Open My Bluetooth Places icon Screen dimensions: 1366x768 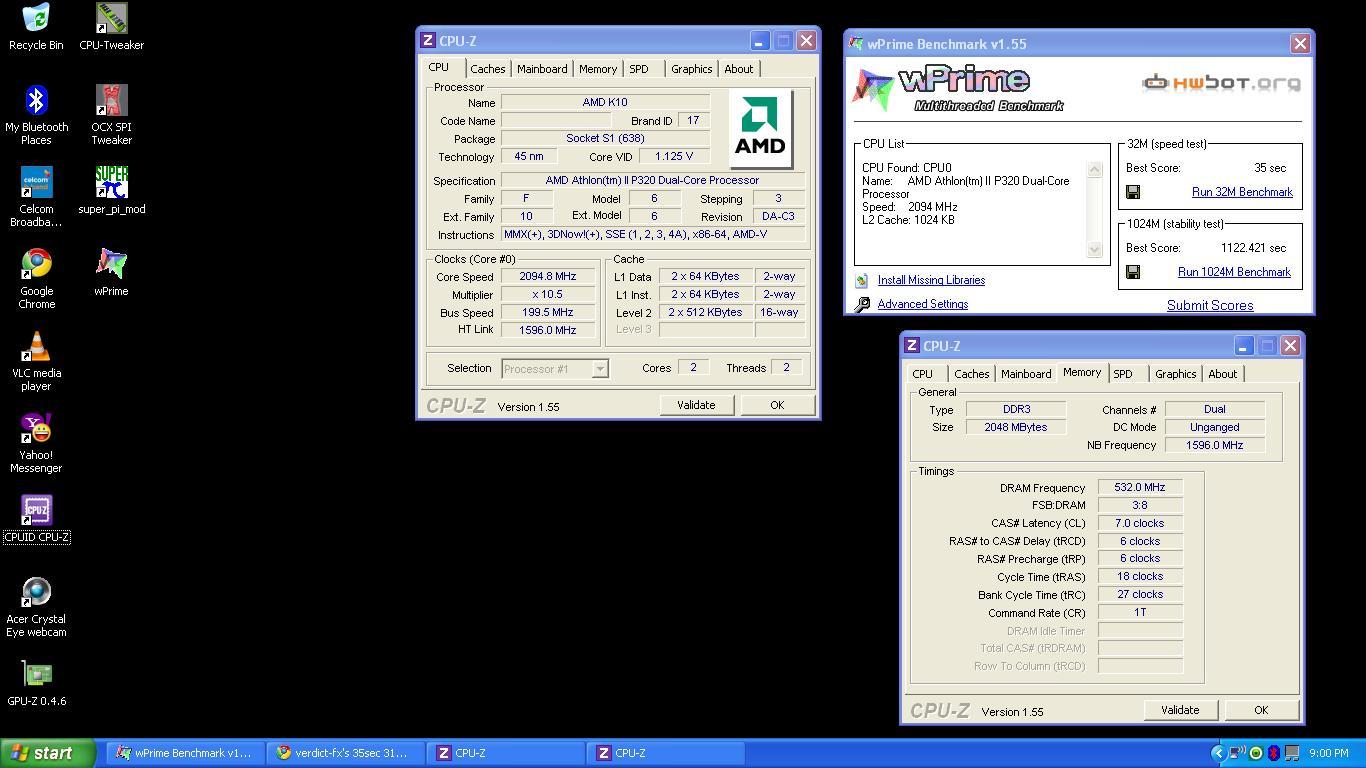(x=36, y=116)
